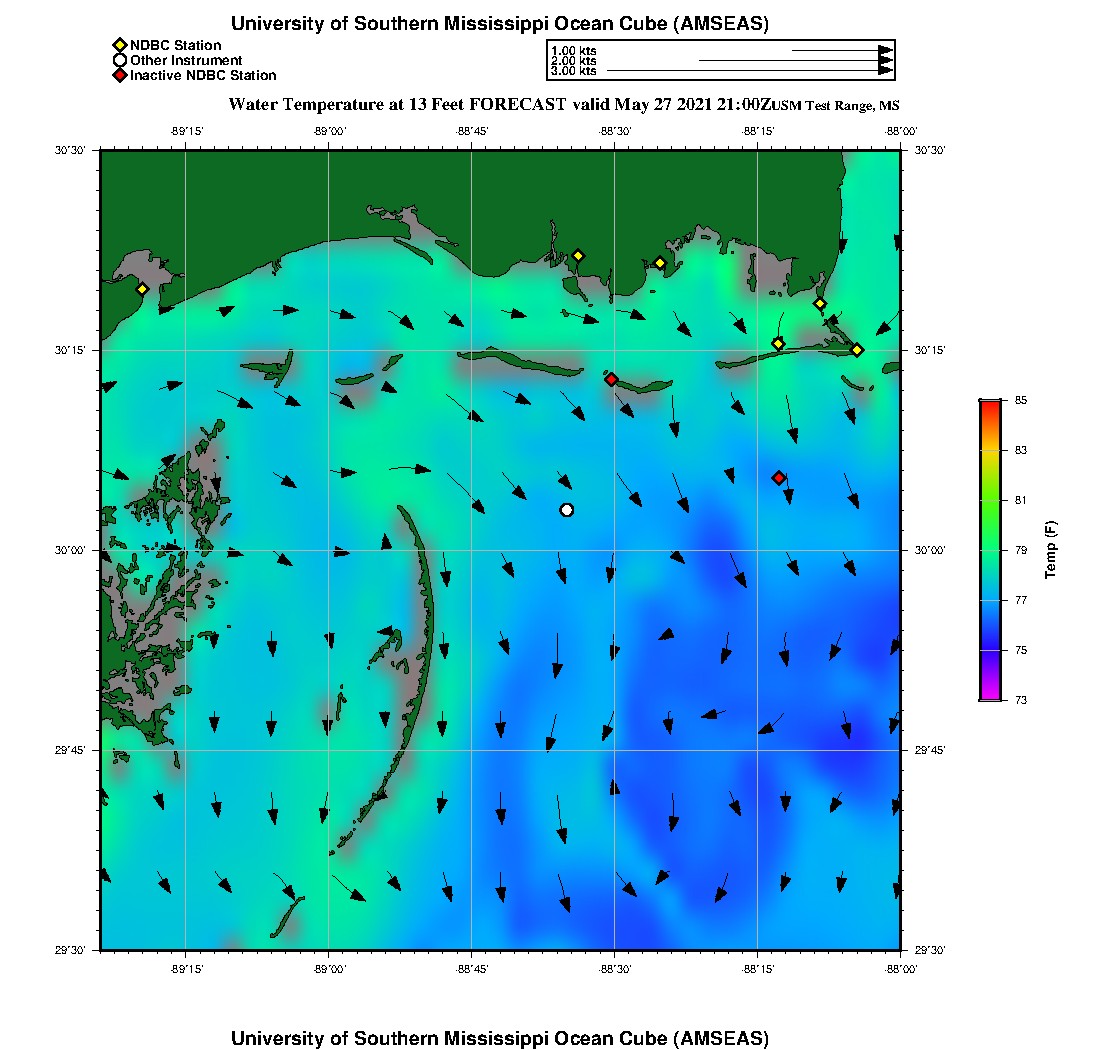Click the bottom axis '-88°30'' longitude label
The height and width of the screenshot is (1050, 1100).
615,969
